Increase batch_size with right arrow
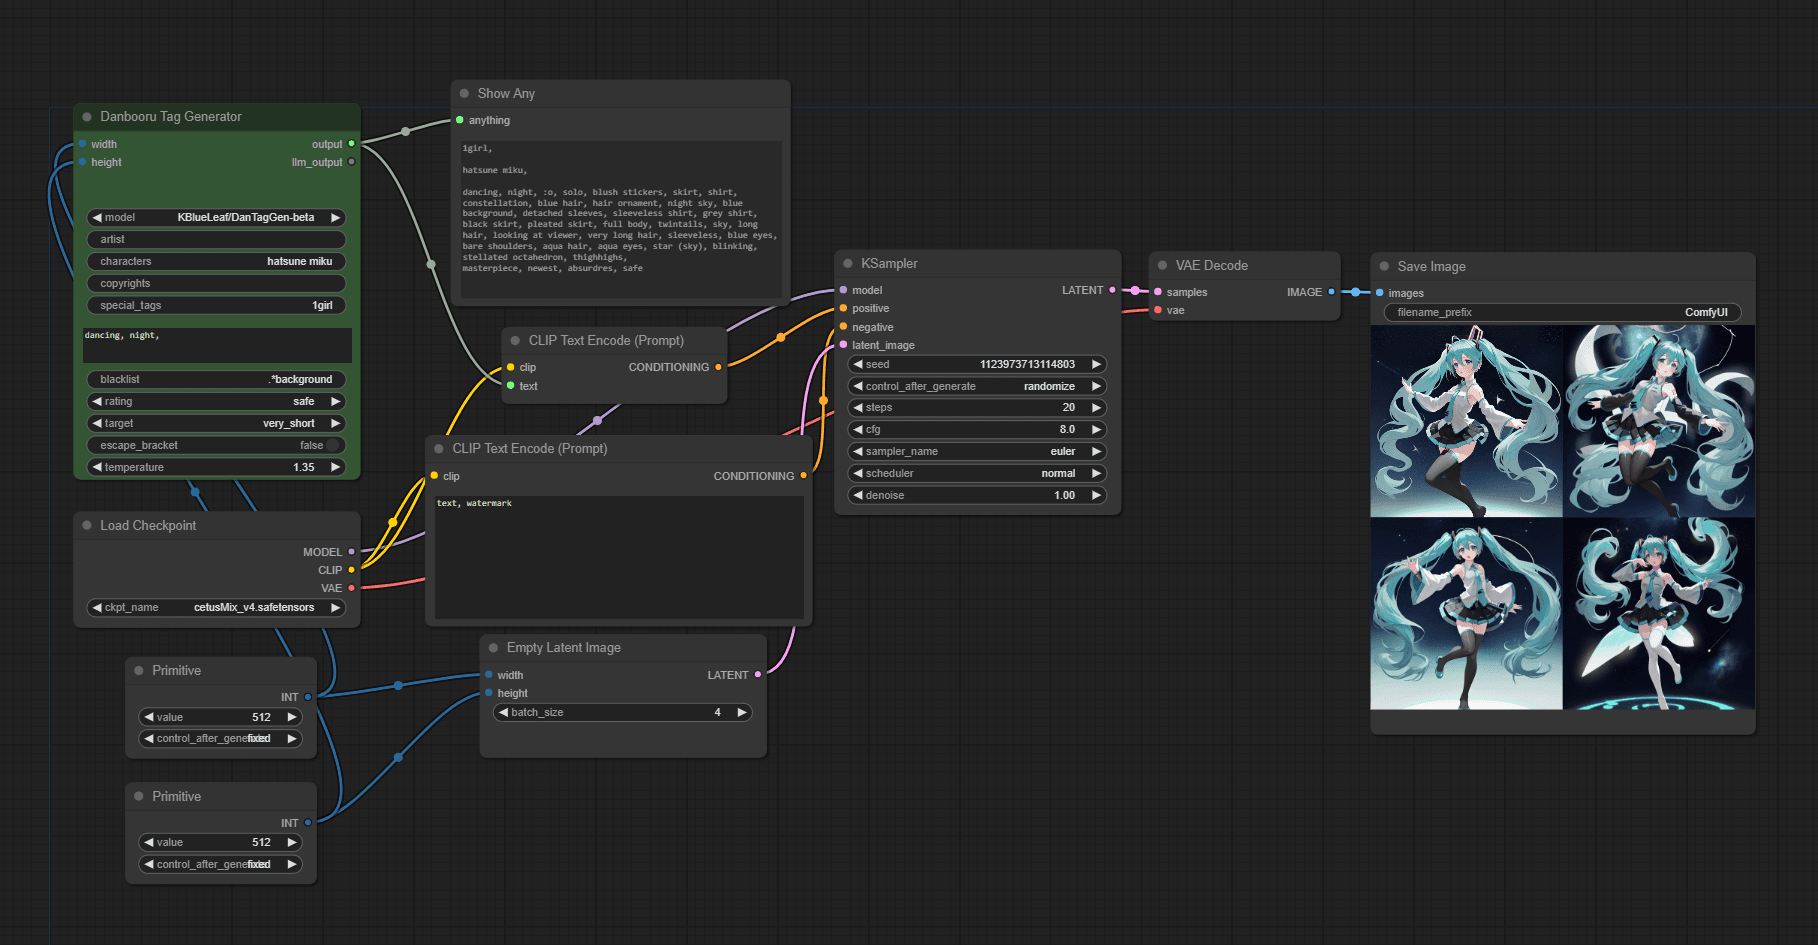Image resolution: width=1818 pixels, height=945 pixels. (x=742, y=712)
